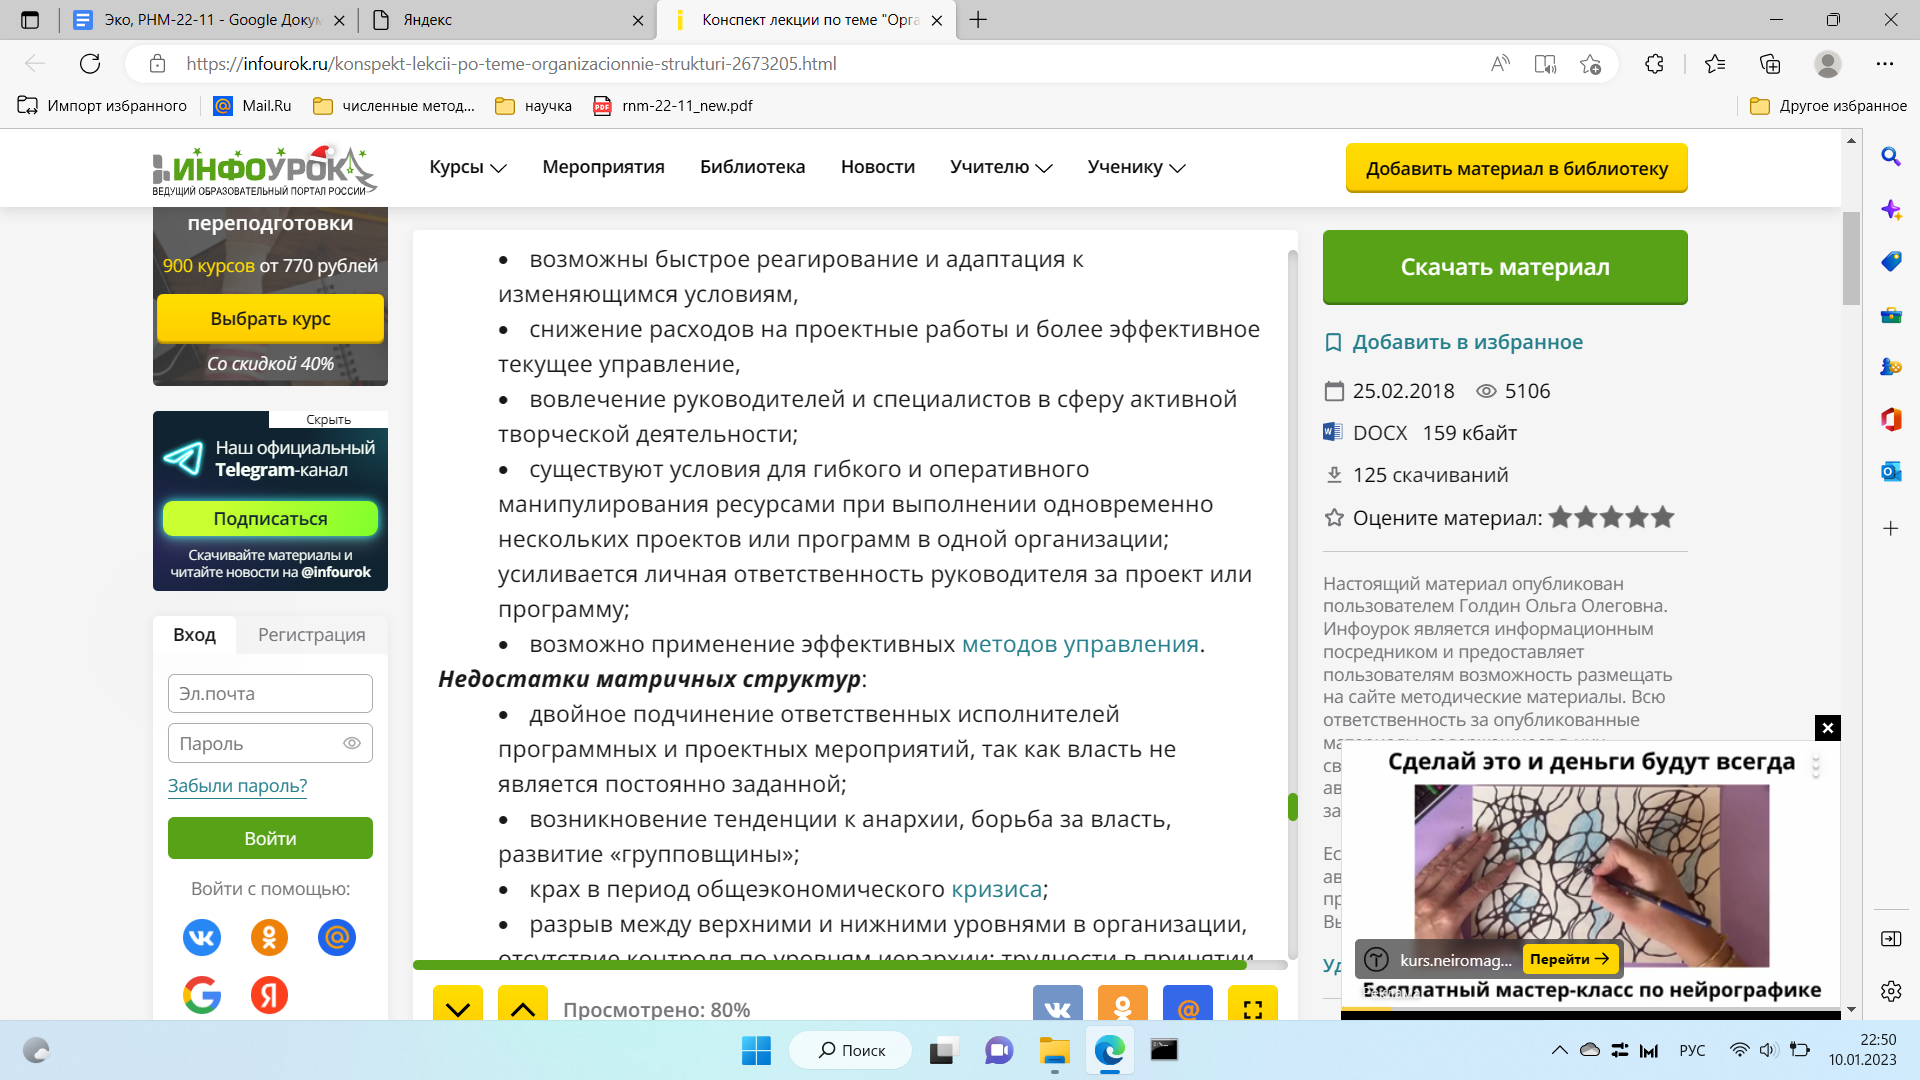
Task: Click the Выбрать курс button
Action: [x=270, y=319]
